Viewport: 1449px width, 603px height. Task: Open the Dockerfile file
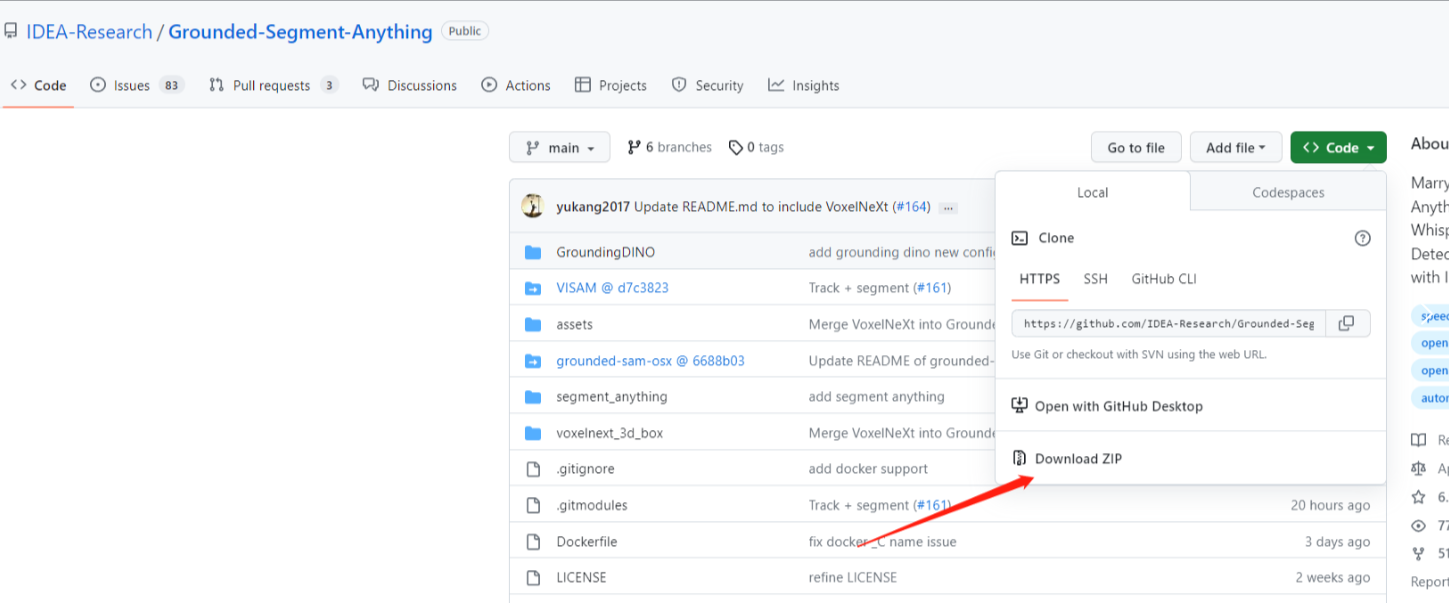tap(586, 541)
